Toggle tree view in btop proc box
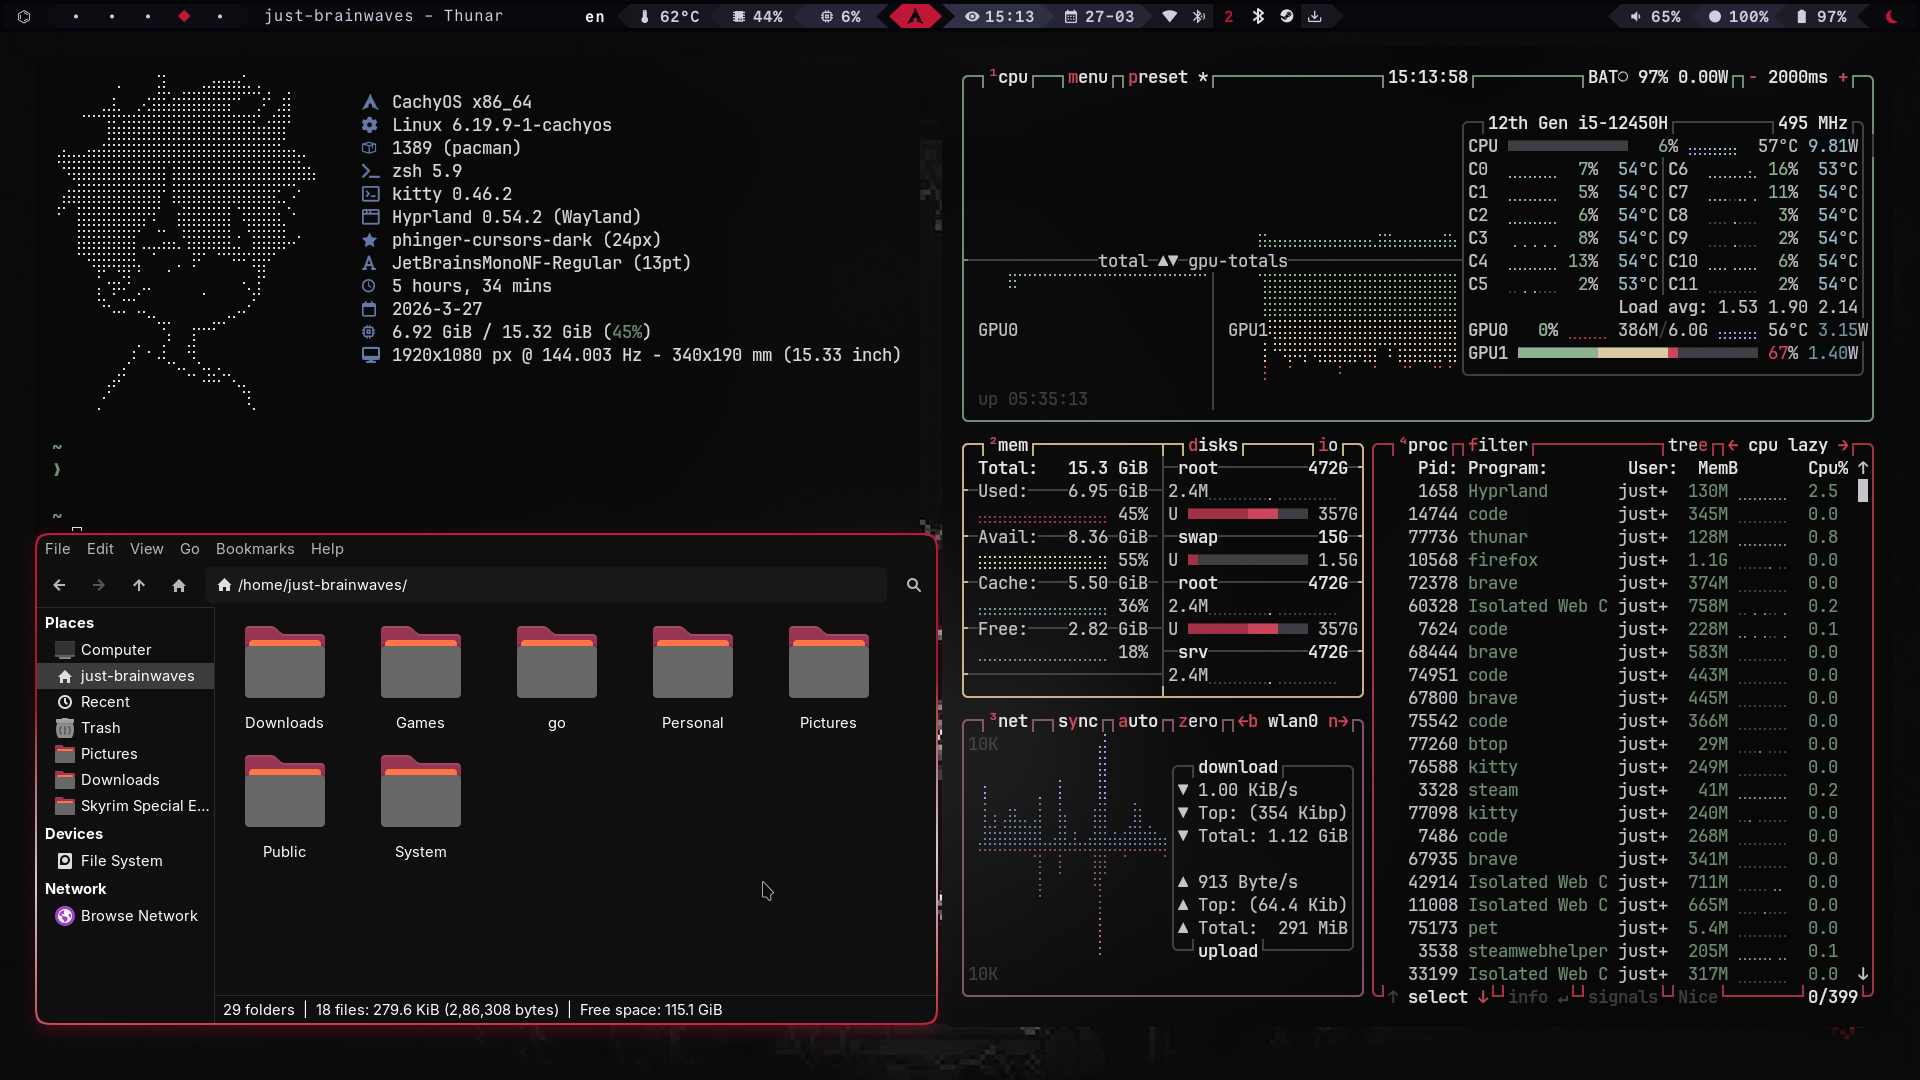 pyautogui.click(x=1688, y=445)
